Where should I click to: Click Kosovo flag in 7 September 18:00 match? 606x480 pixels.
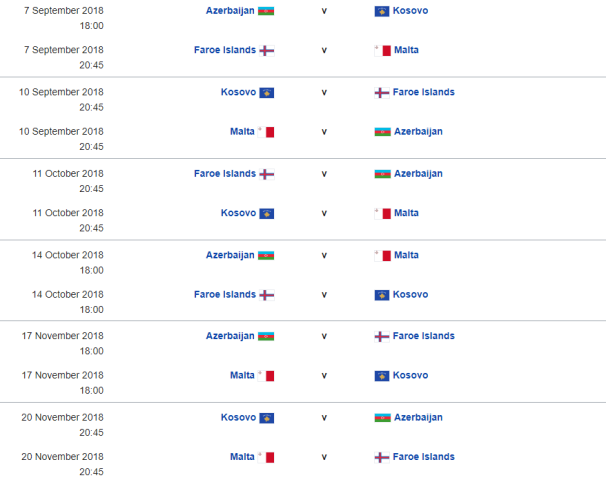click(382, 11)
